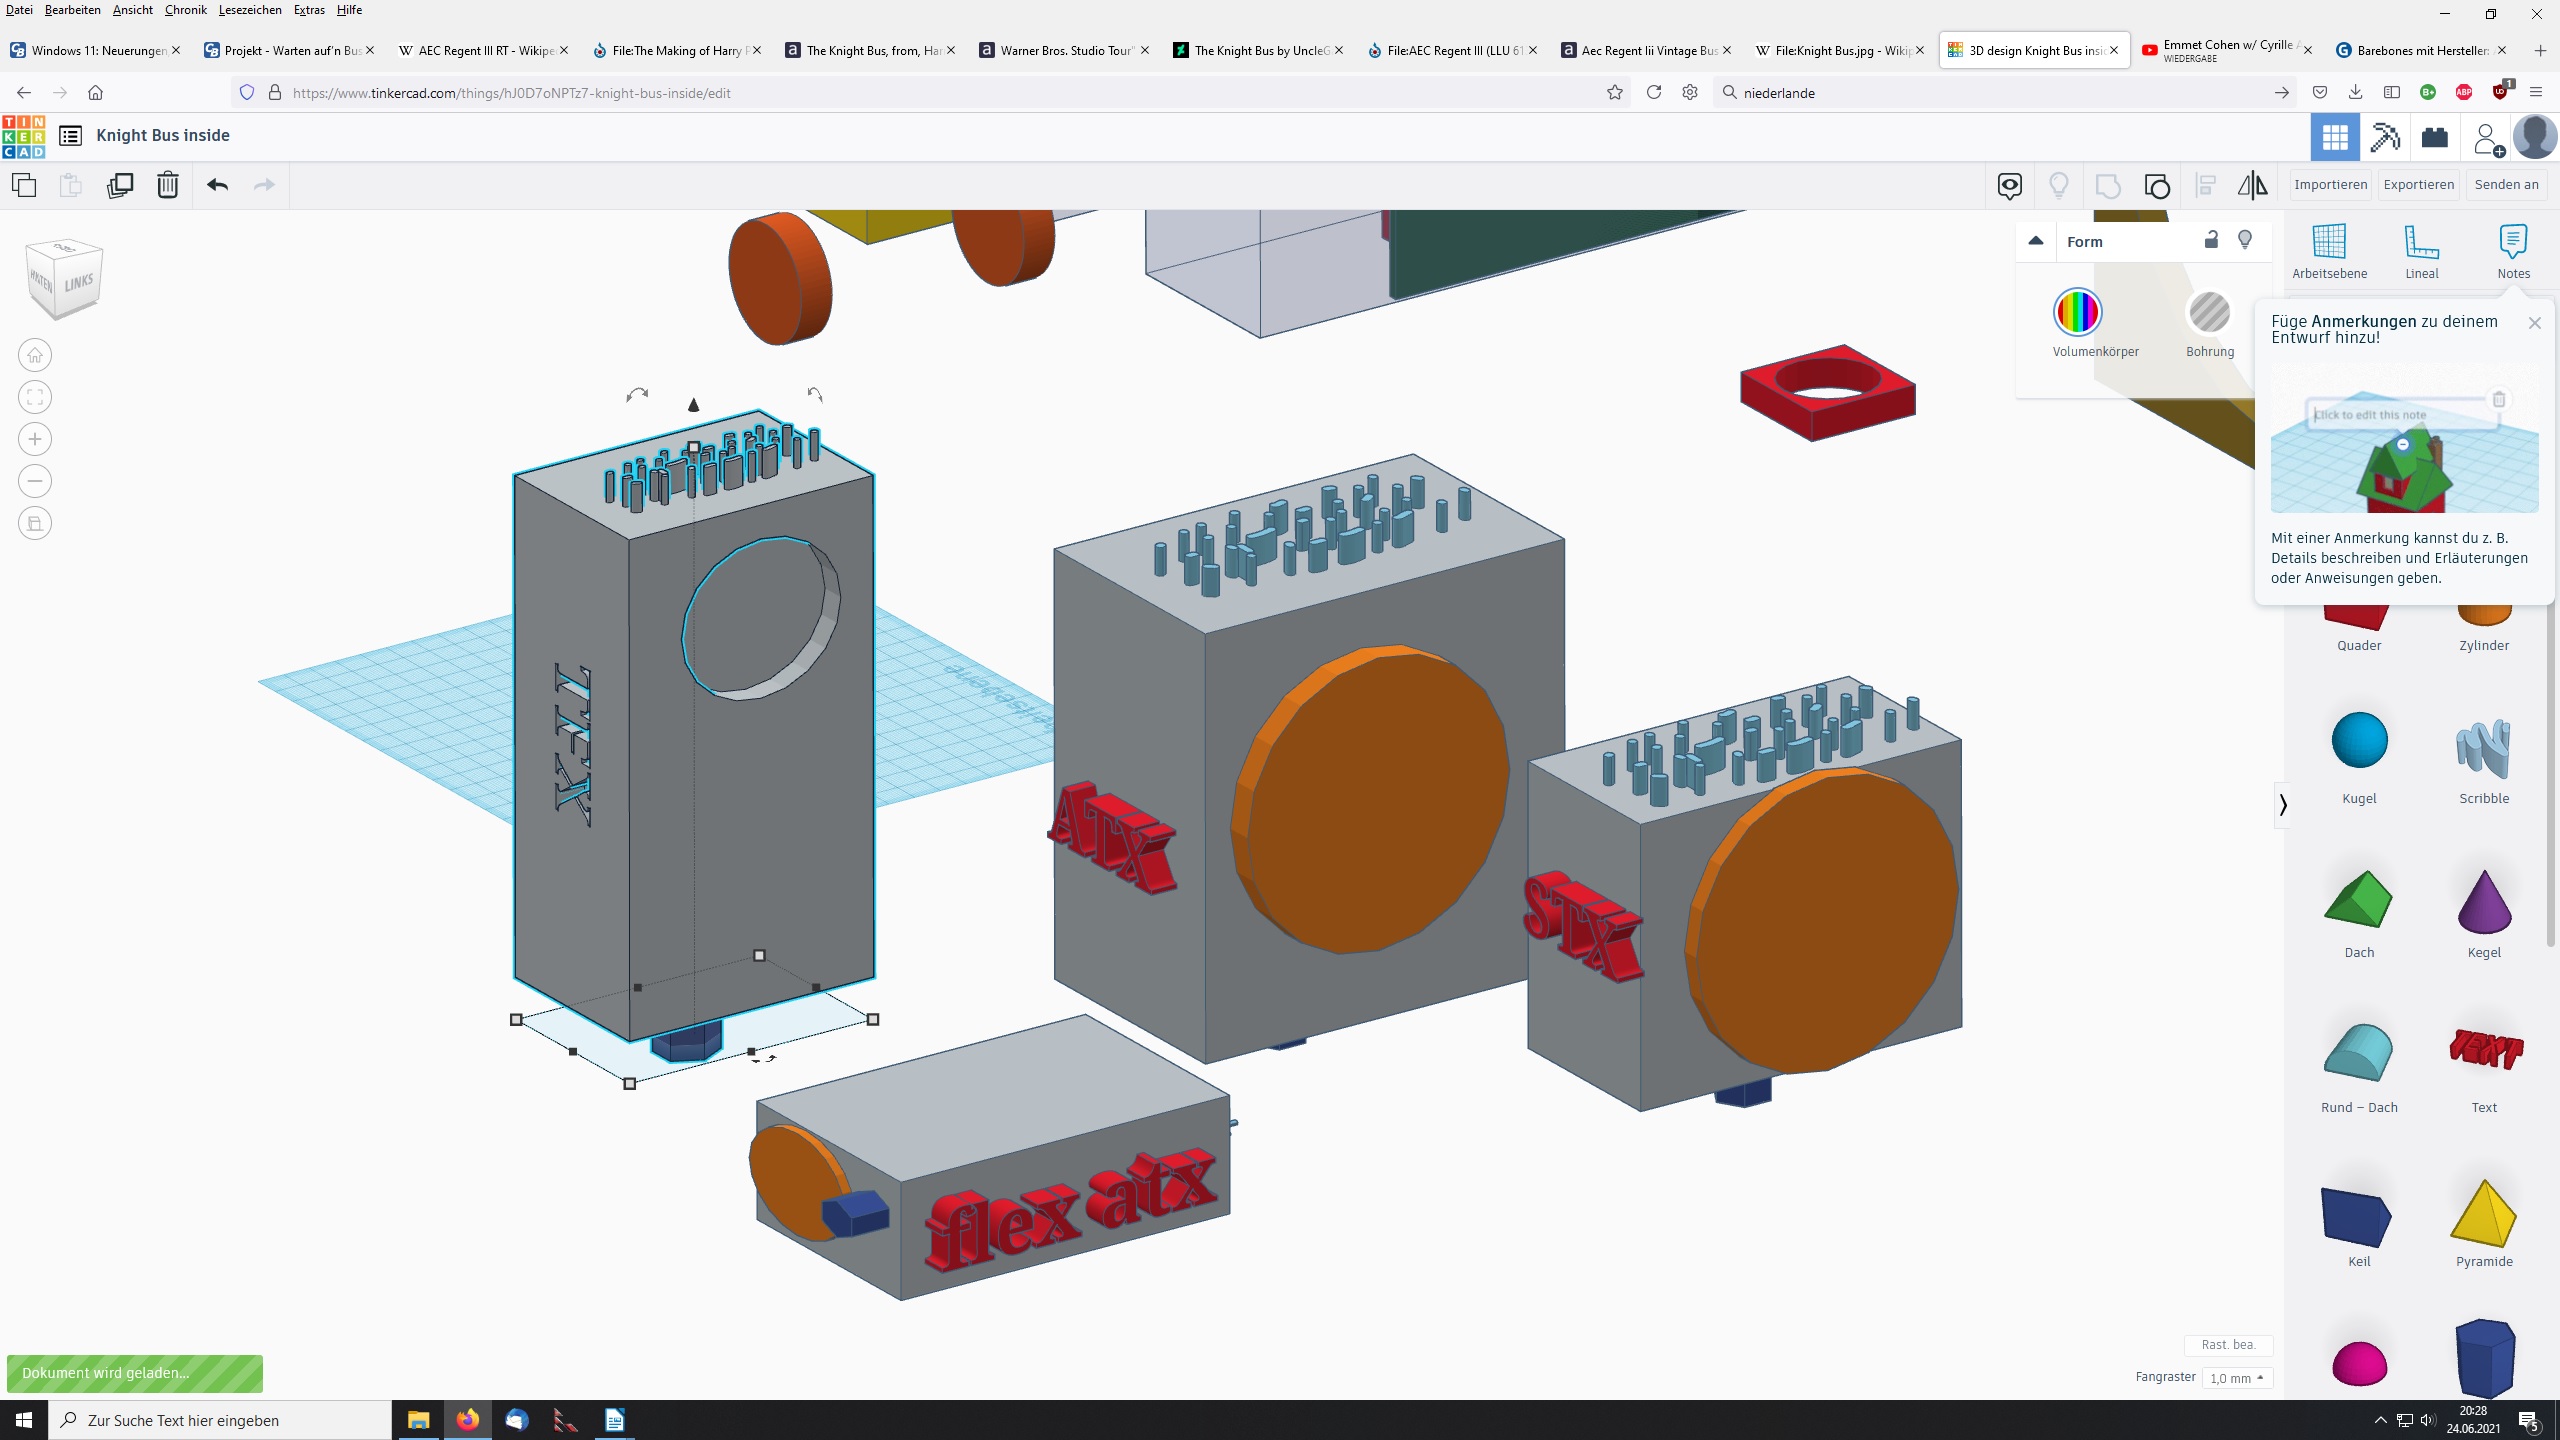The height and width of the screenshot is (1440, 2560).
Task: Open the Datei menu
Action: coord(18,10)
